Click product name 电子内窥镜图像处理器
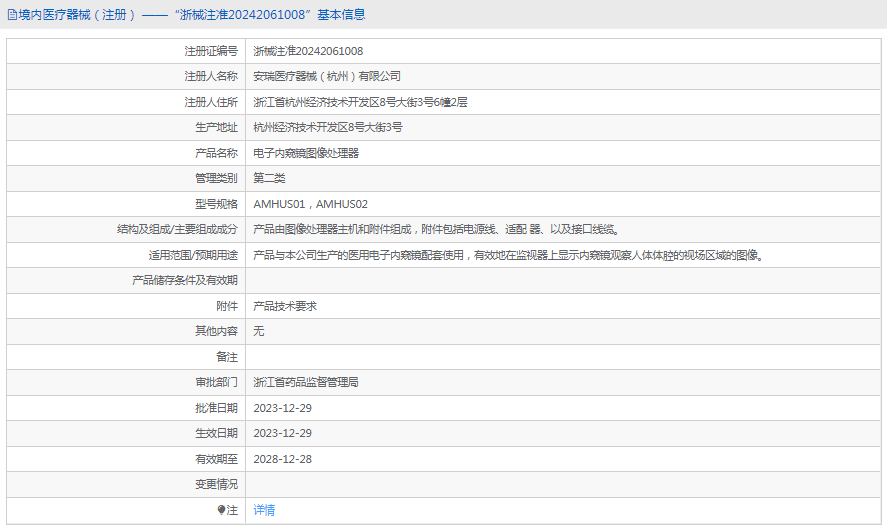The height and width of the screenshot is (530, 887). click(x=306, y=153)
